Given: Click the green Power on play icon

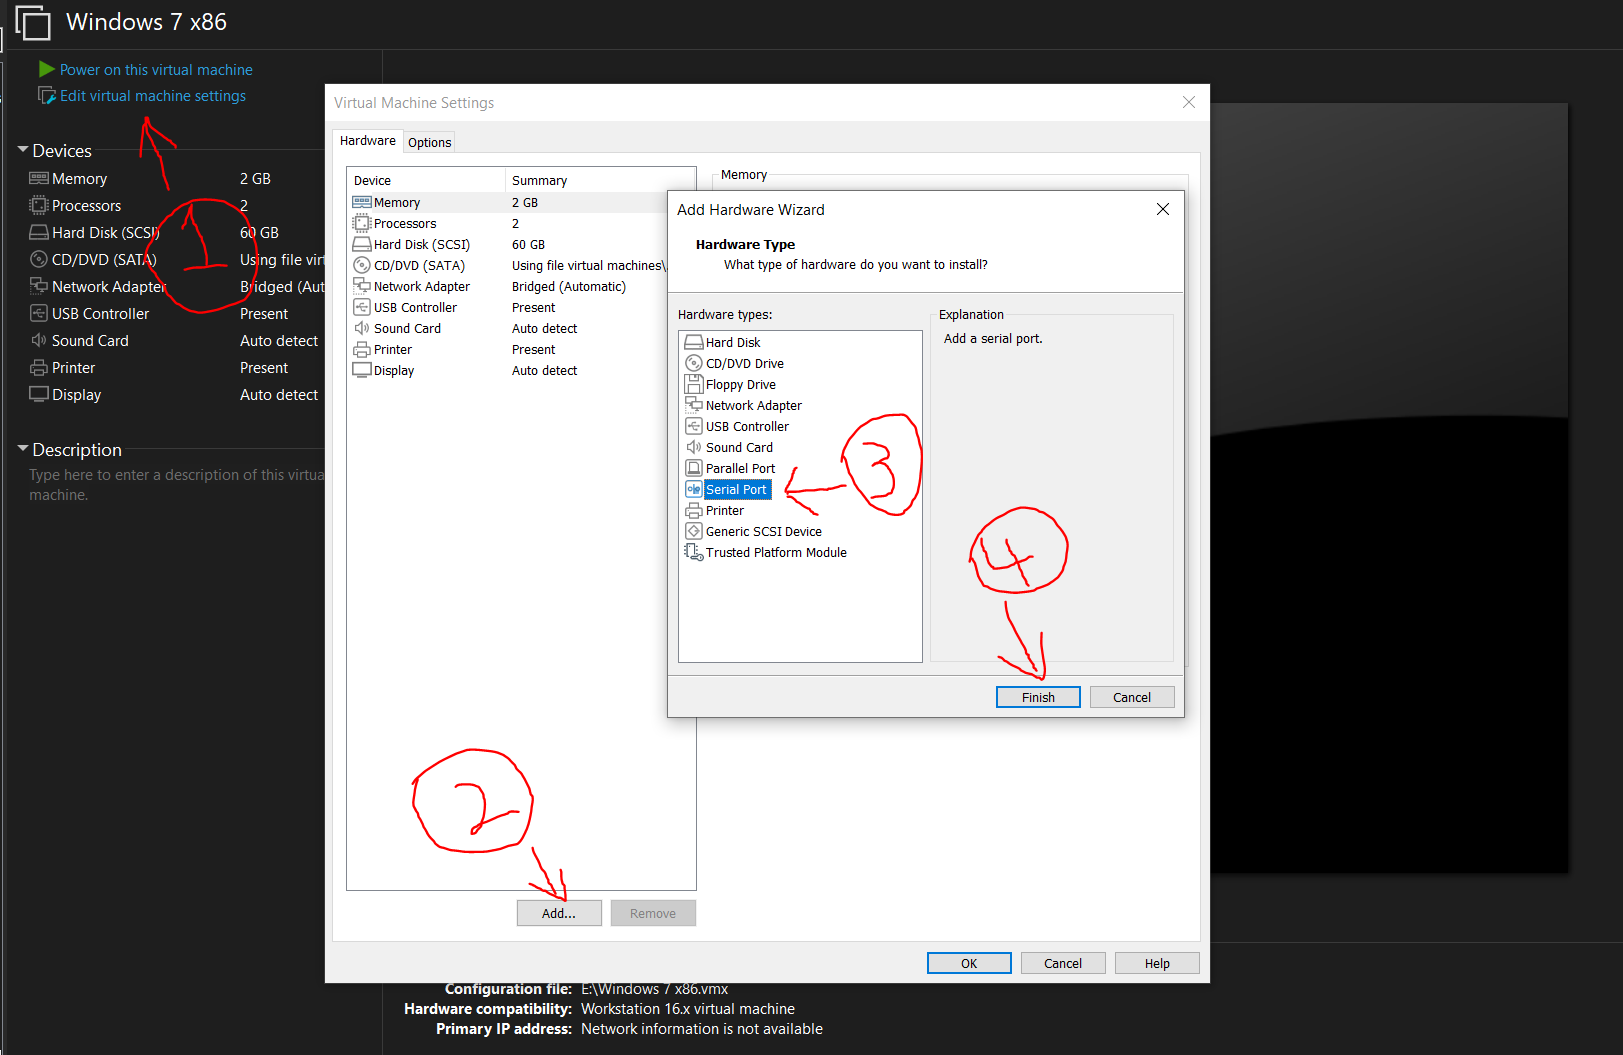Looking at the screenshot, I should point(46,69).
